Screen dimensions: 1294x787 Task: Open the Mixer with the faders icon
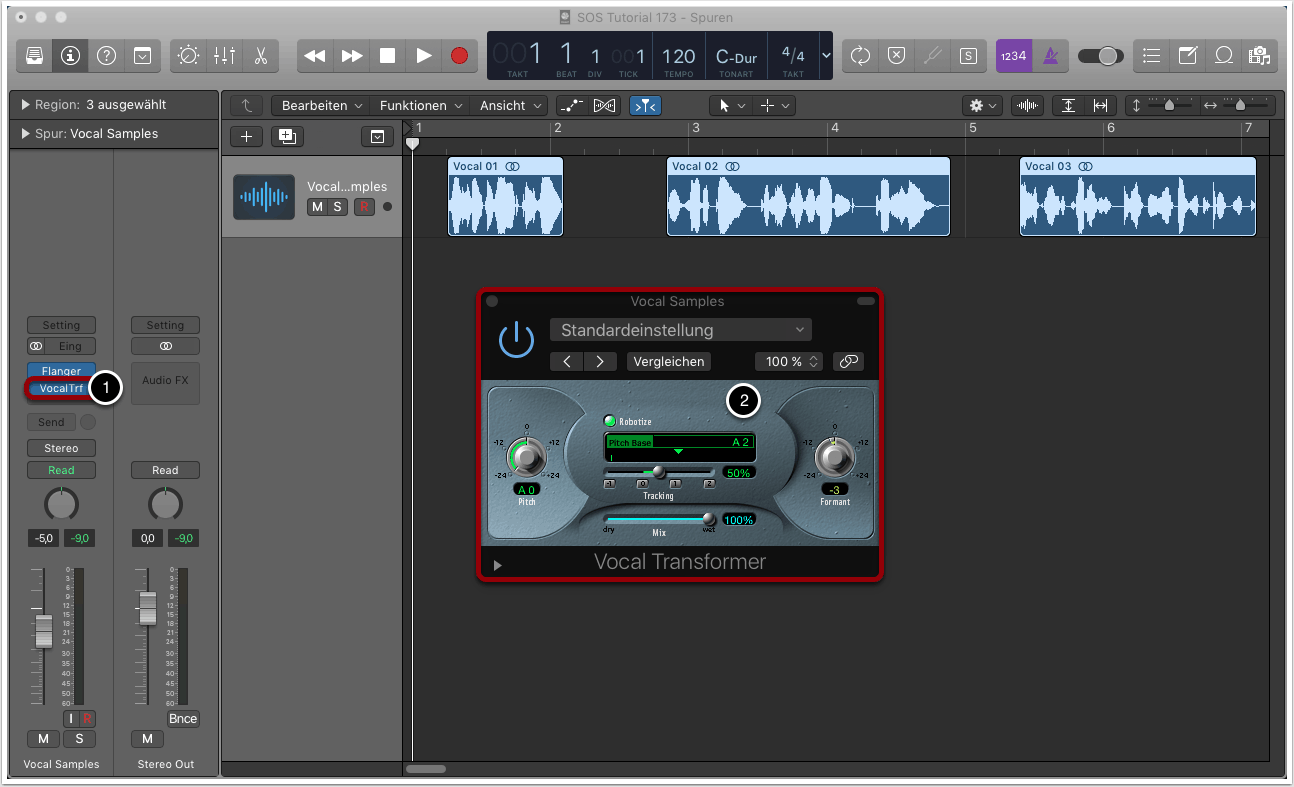(224, 56)
